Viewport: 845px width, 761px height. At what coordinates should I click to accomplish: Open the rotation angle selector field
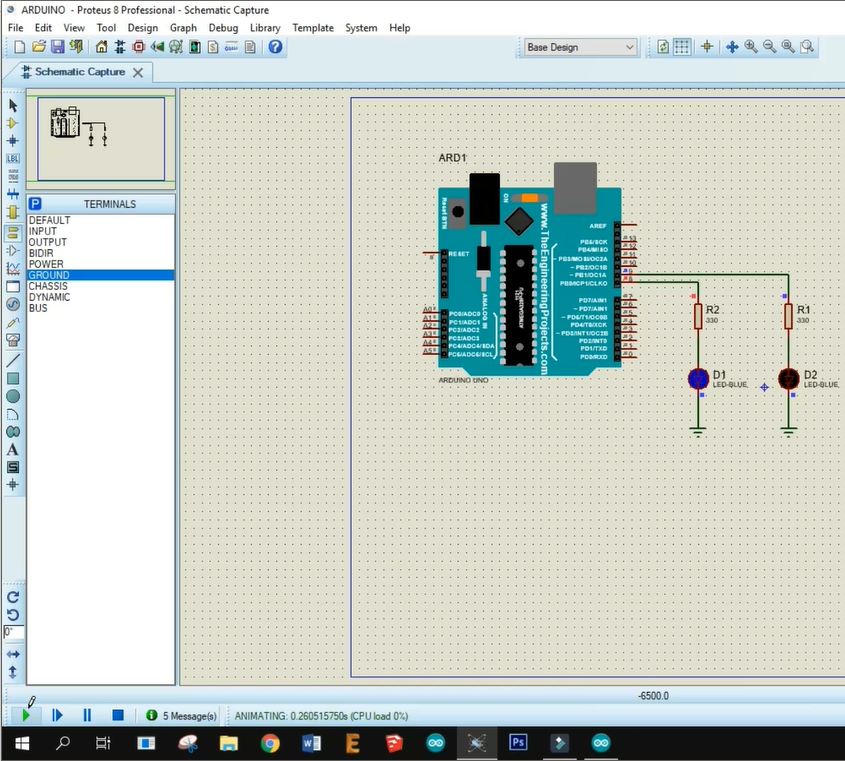11,631
